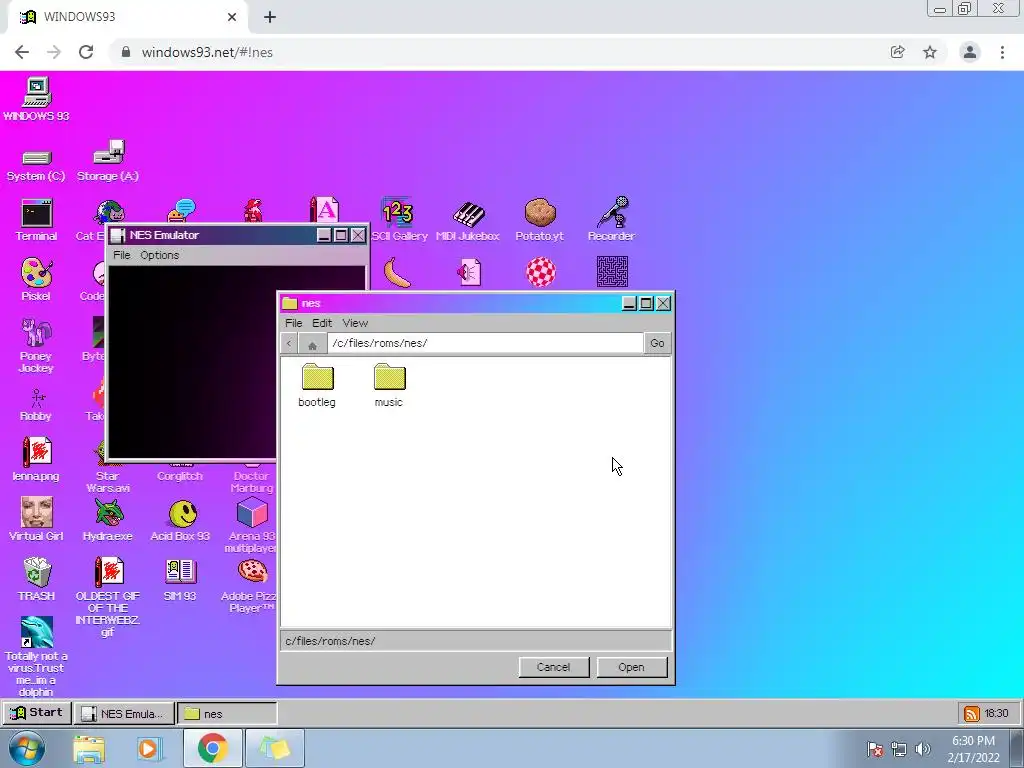
Task: Switch to NES Emulator taskbar item
Action: pyautogui.click(x=124, y=714)
